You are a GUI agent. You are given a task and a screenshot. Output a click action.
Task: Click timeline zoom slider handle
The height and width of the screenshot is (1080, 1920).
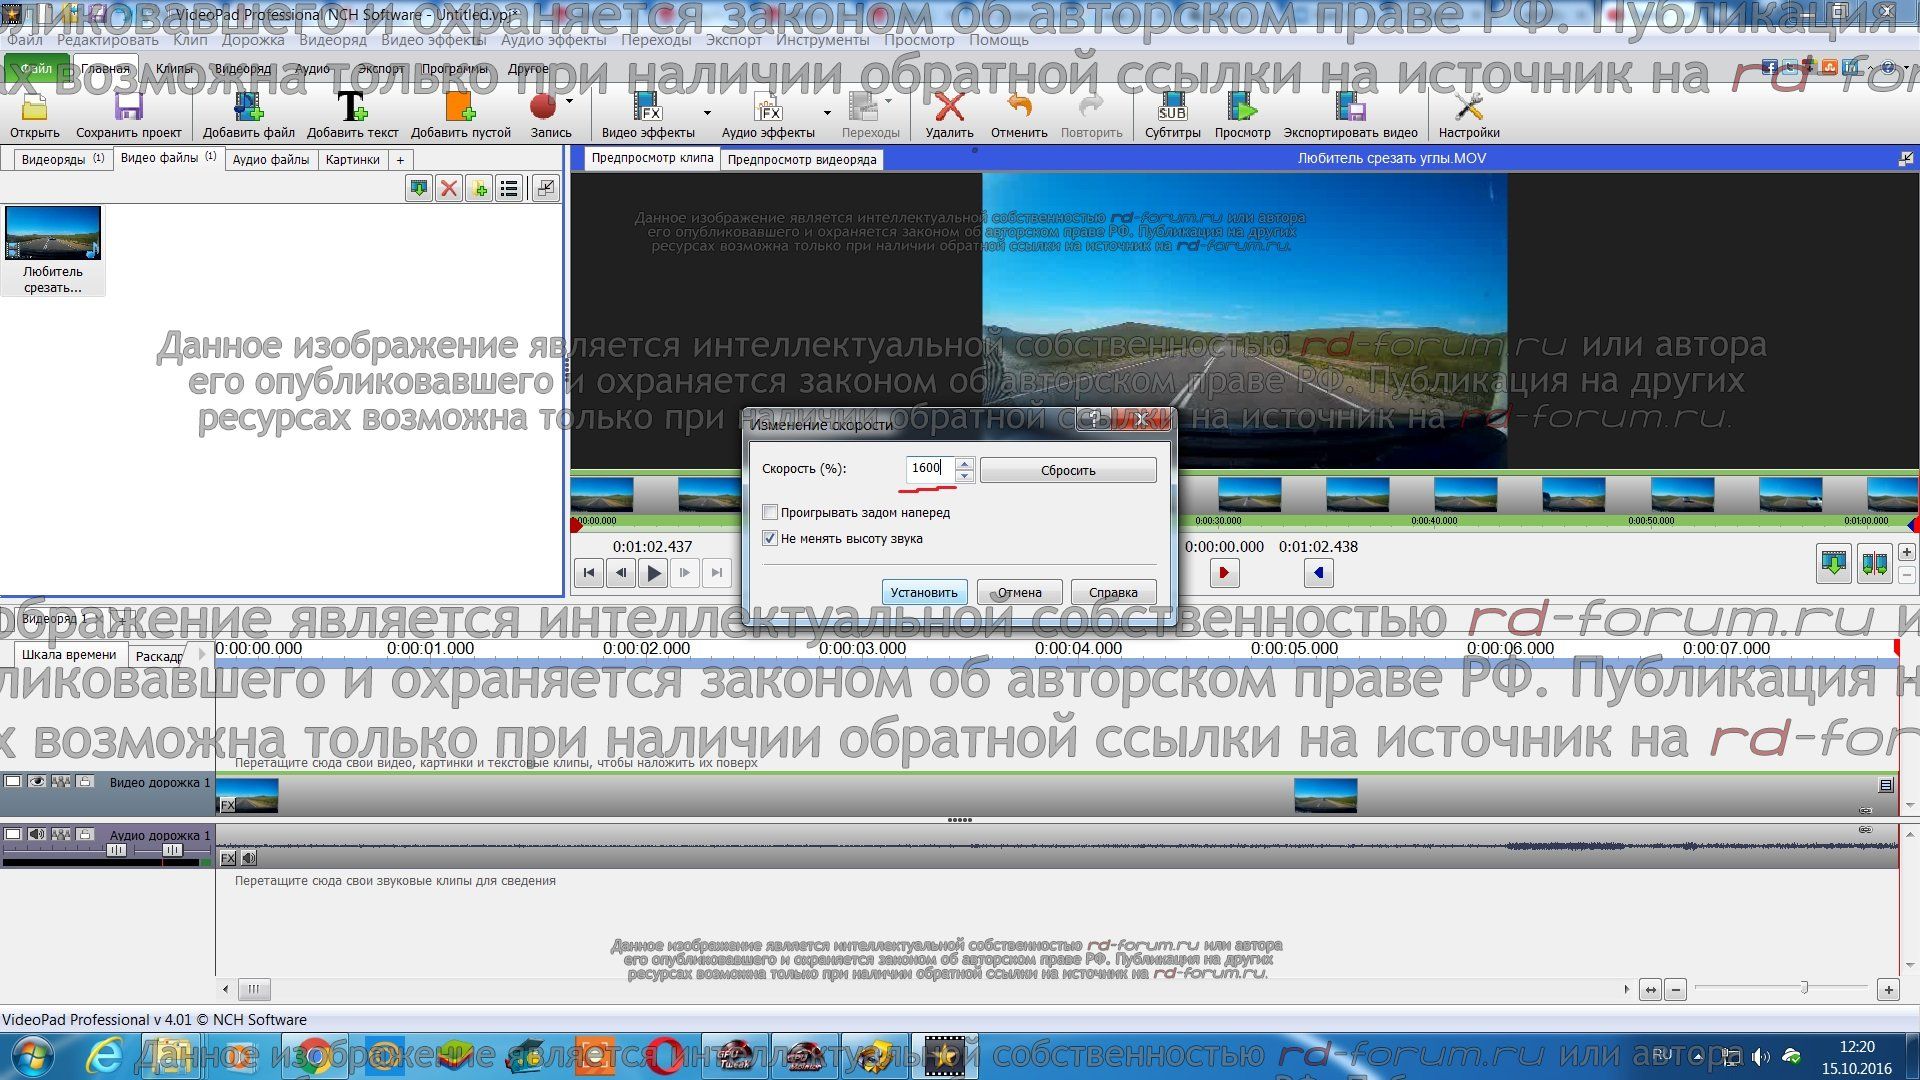(x=1804, y=988)
